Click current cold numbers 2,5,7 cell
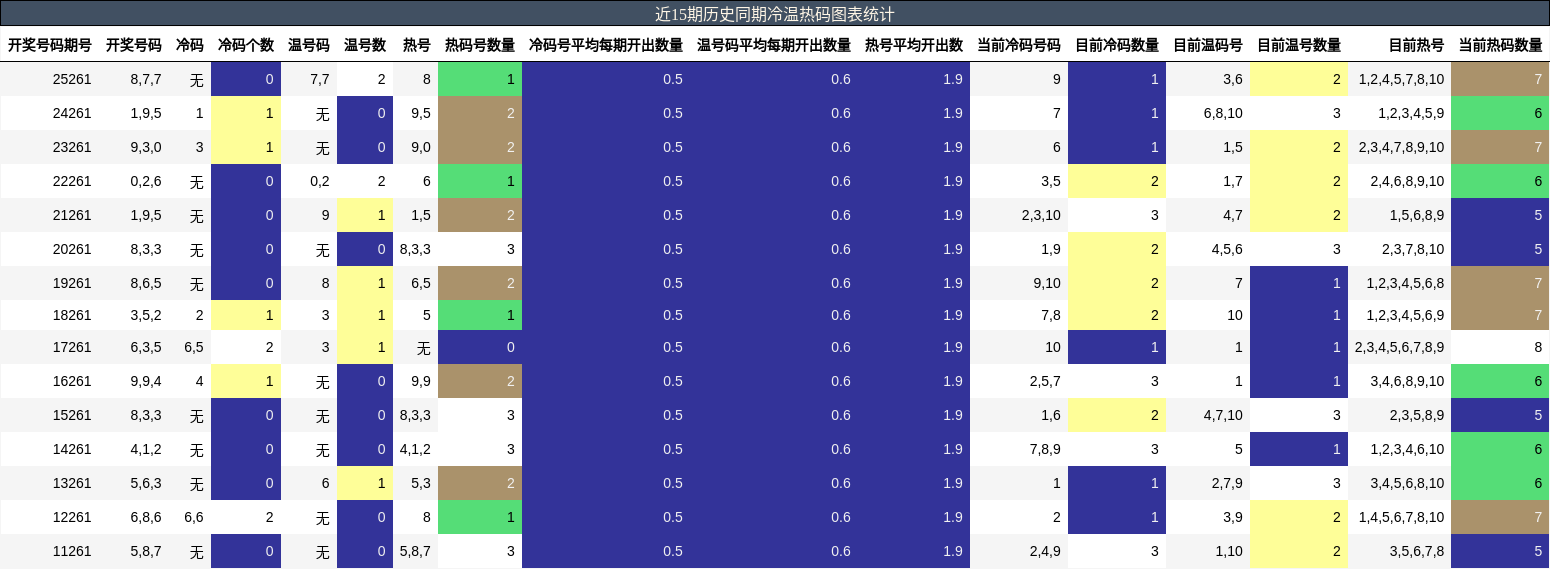 tap(1045, 381)
